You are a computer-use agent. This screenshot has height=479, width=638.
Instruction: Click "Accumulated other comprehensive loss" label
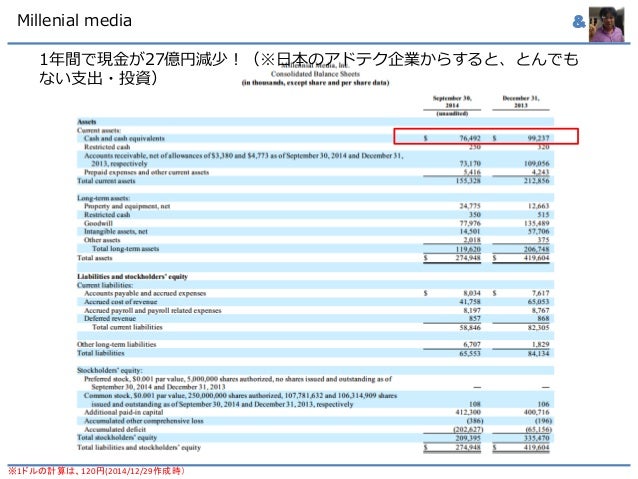pyautogui.click(x=143, y=421)
